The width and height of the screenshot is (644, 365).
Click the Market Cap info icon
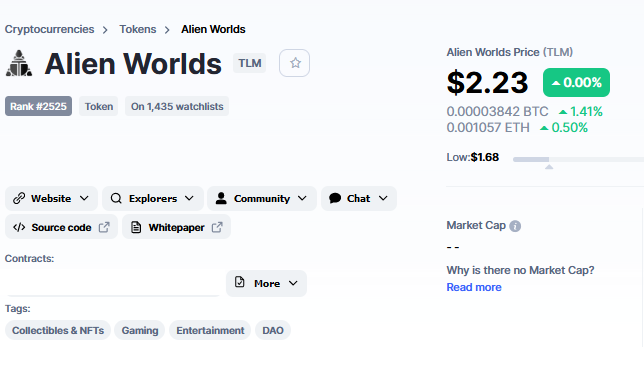[x=515, y=226]
